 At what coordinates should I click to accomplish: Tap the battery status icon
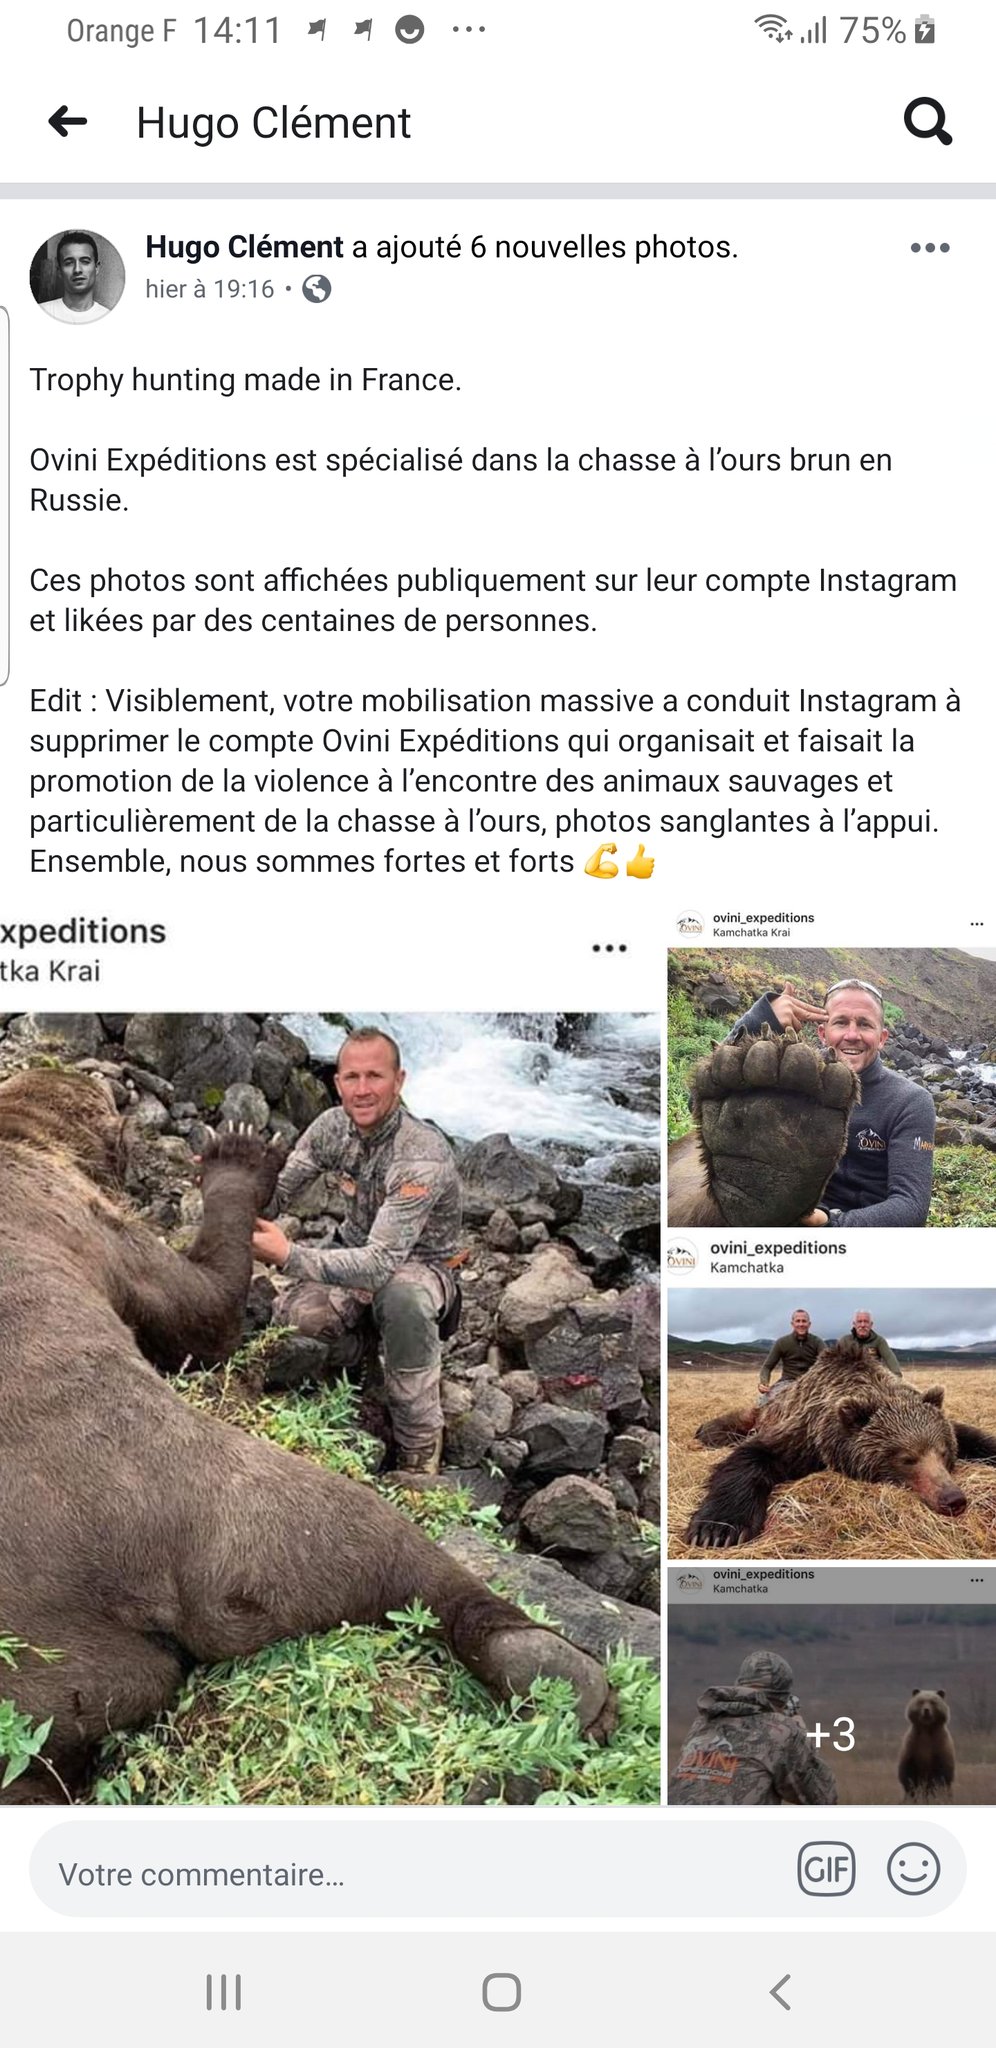(925, 30)
